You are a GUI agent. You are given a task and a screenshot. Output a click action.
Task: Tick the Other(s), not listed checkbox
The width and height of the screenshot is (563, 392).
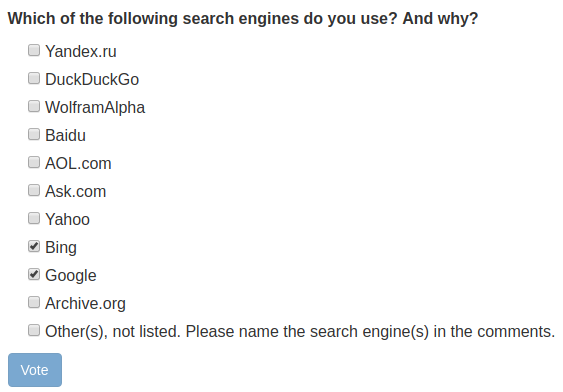34,330
